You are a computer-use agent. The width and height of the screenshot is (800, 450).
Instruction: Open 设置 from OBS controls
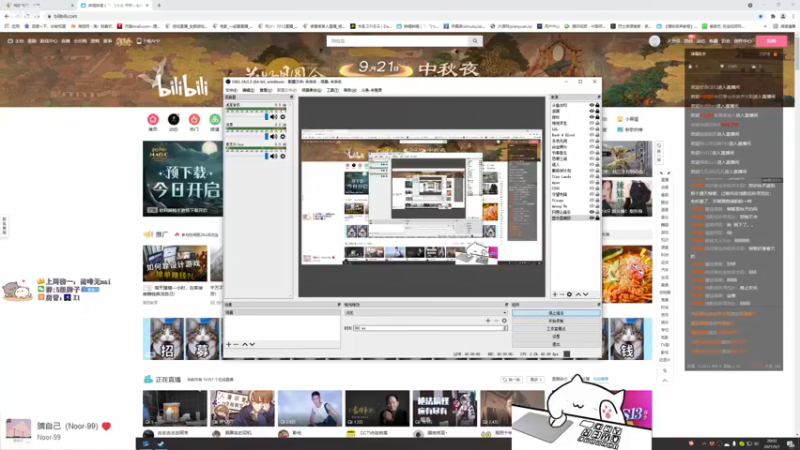coord(556,336)
